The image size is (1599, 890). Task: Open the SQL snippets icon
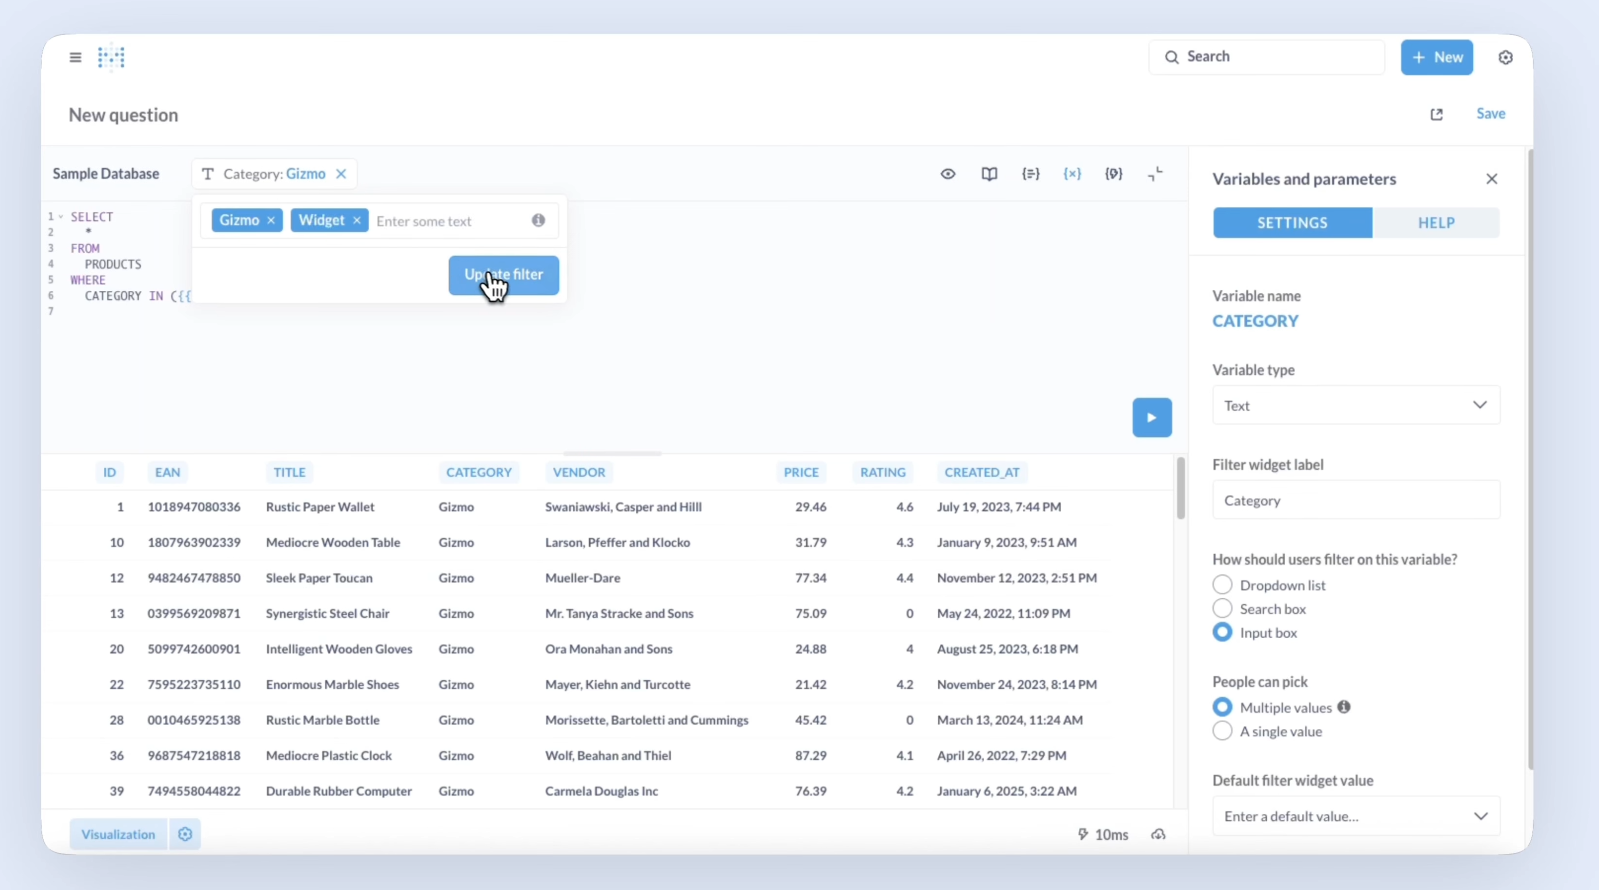coord(1031,174)
